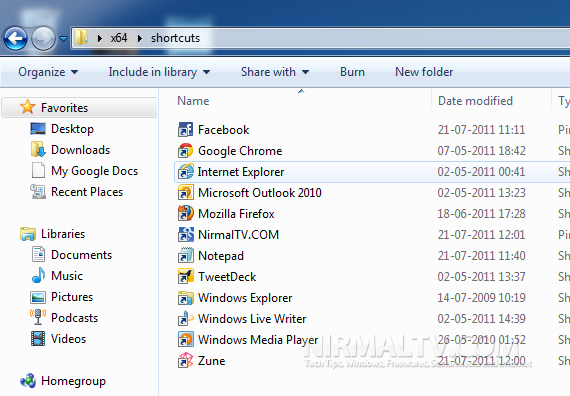Open My Google Docs in Favorites

(x=95, y=171)
